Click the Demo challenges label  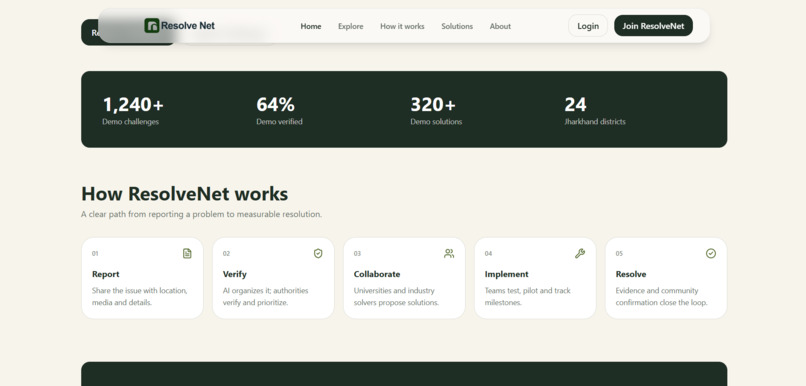(131, 122)
